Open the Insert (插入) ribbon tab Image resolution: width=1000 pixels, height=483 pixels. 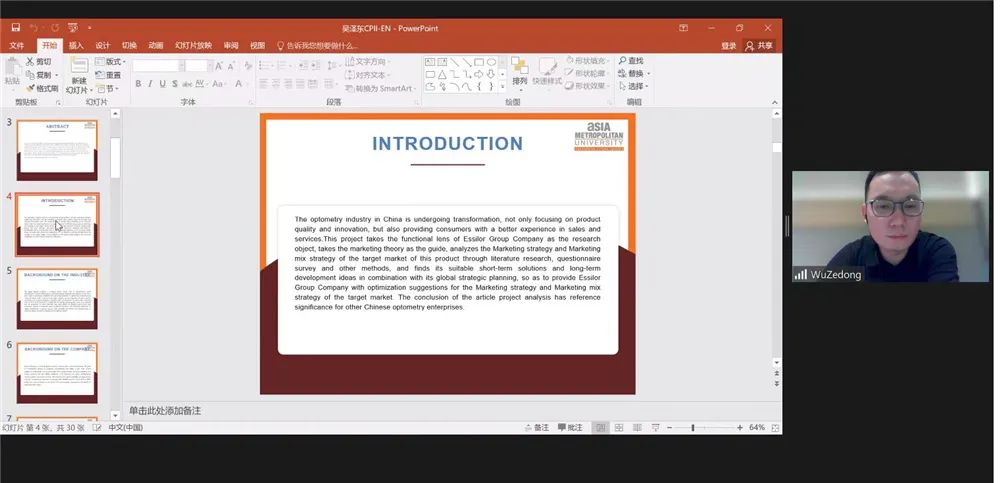tap(76, 45)
